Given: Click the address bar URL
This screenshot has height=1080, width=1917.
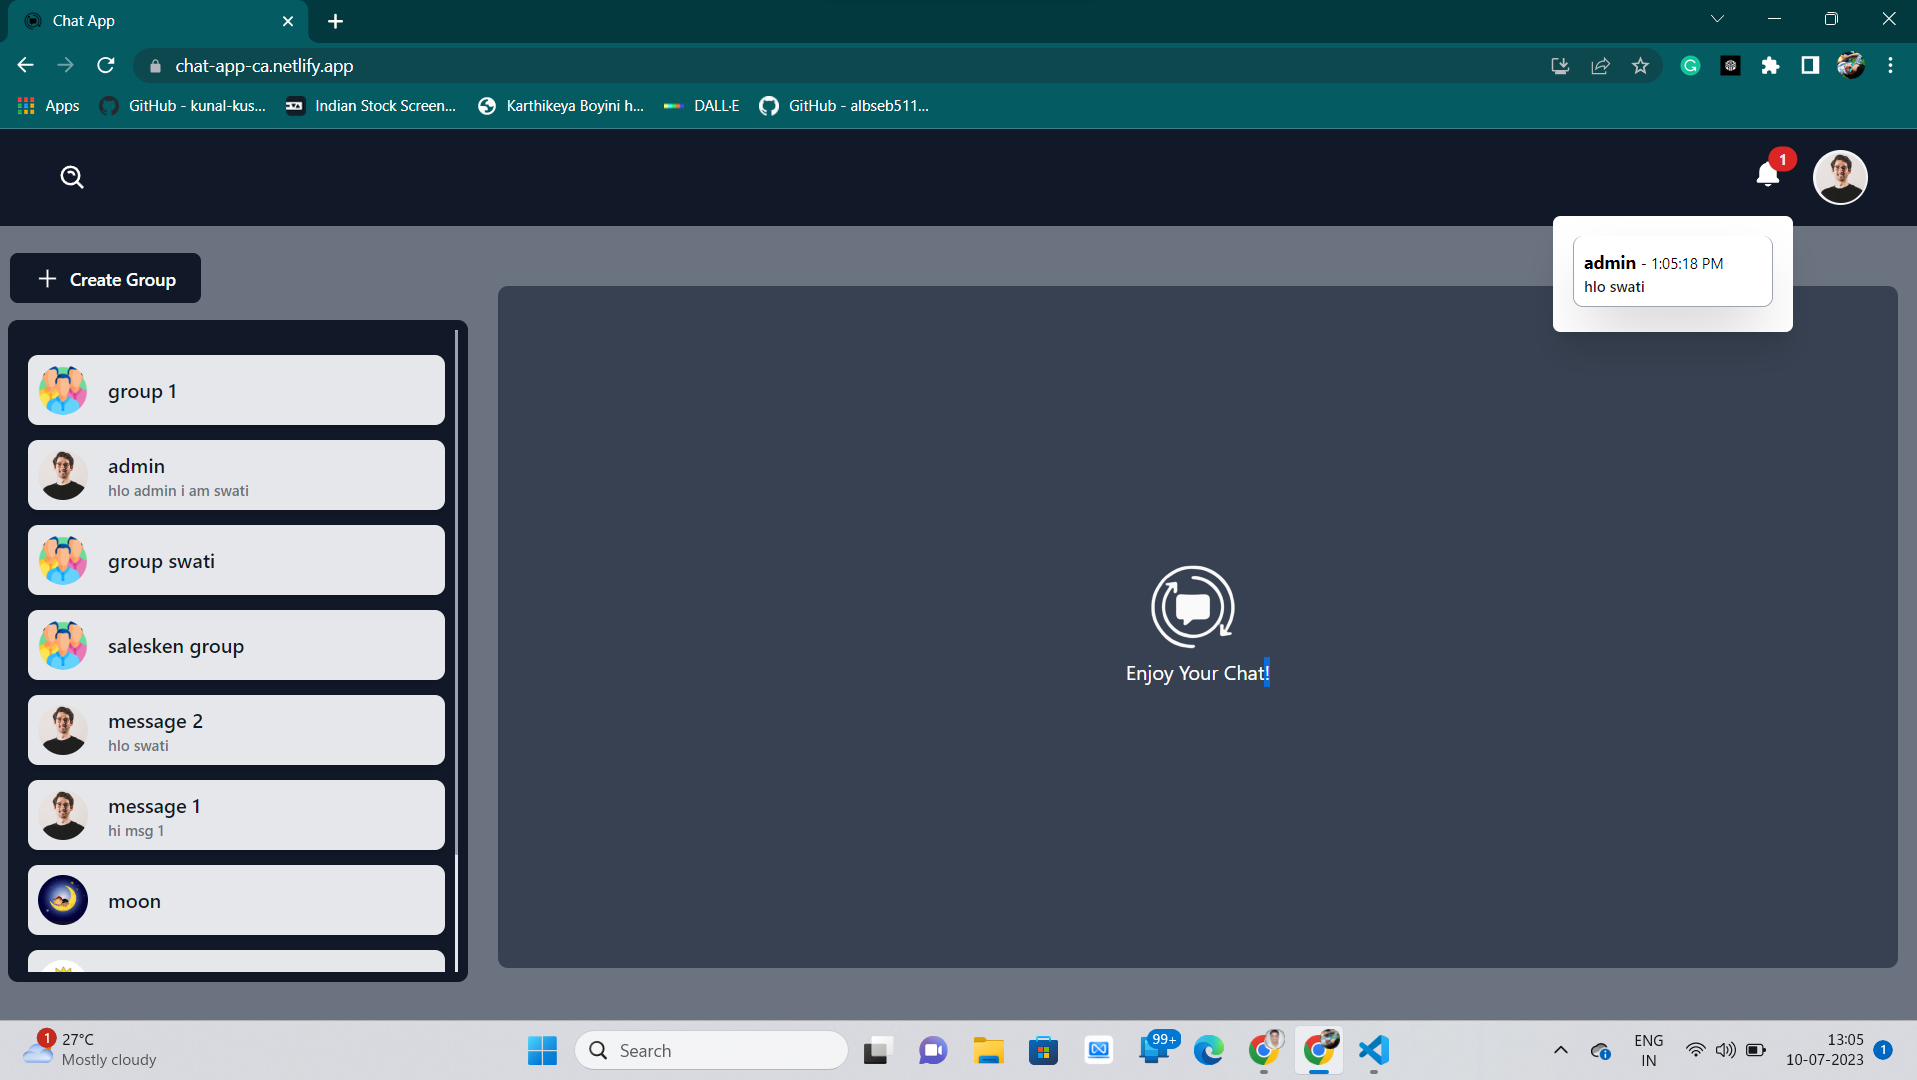Looking at the screenshot, I should coord(264,66).
